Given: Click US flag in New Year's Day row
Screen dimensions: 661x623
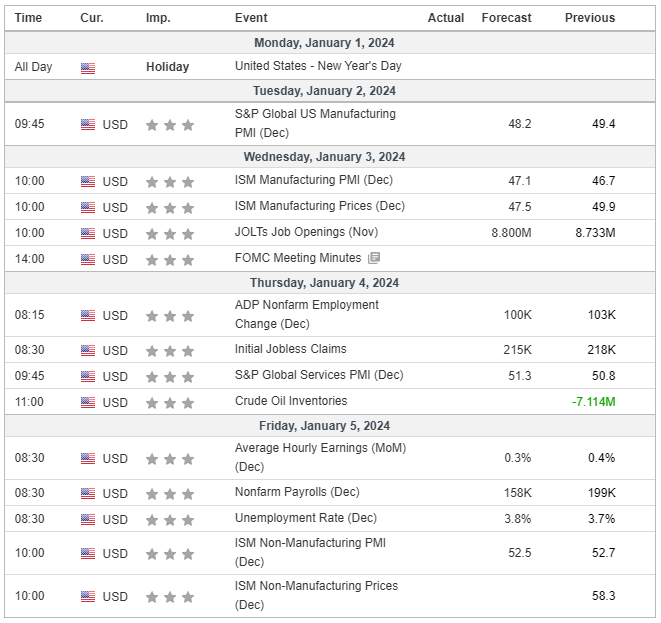Looking at the screenshot, I should (88, 68).
